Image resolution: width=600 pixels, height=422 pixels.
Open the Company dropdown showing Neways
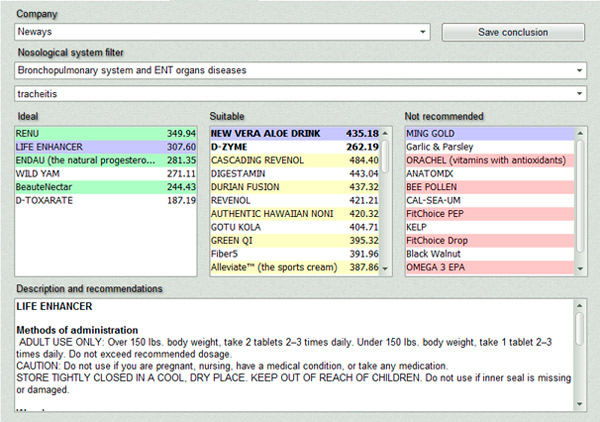coord(222,32)
